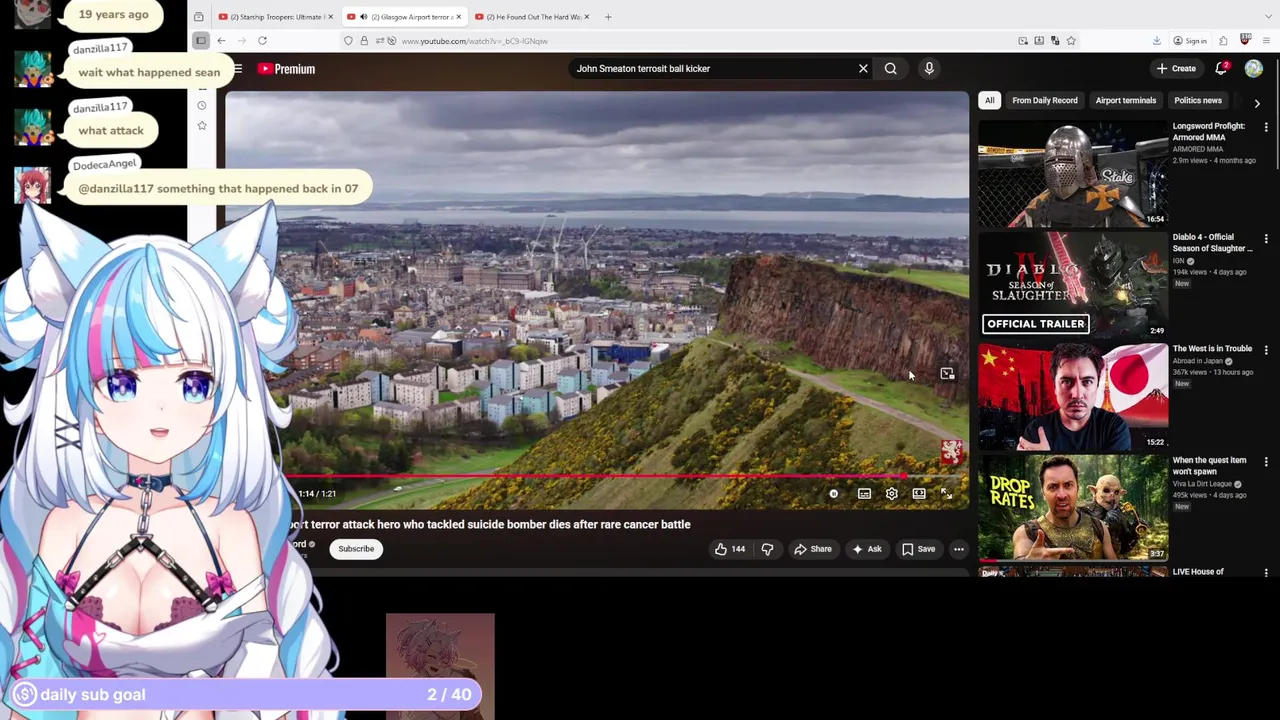
Task: Open browser sidebar history clock icon
Action: (x=202, y=106)
